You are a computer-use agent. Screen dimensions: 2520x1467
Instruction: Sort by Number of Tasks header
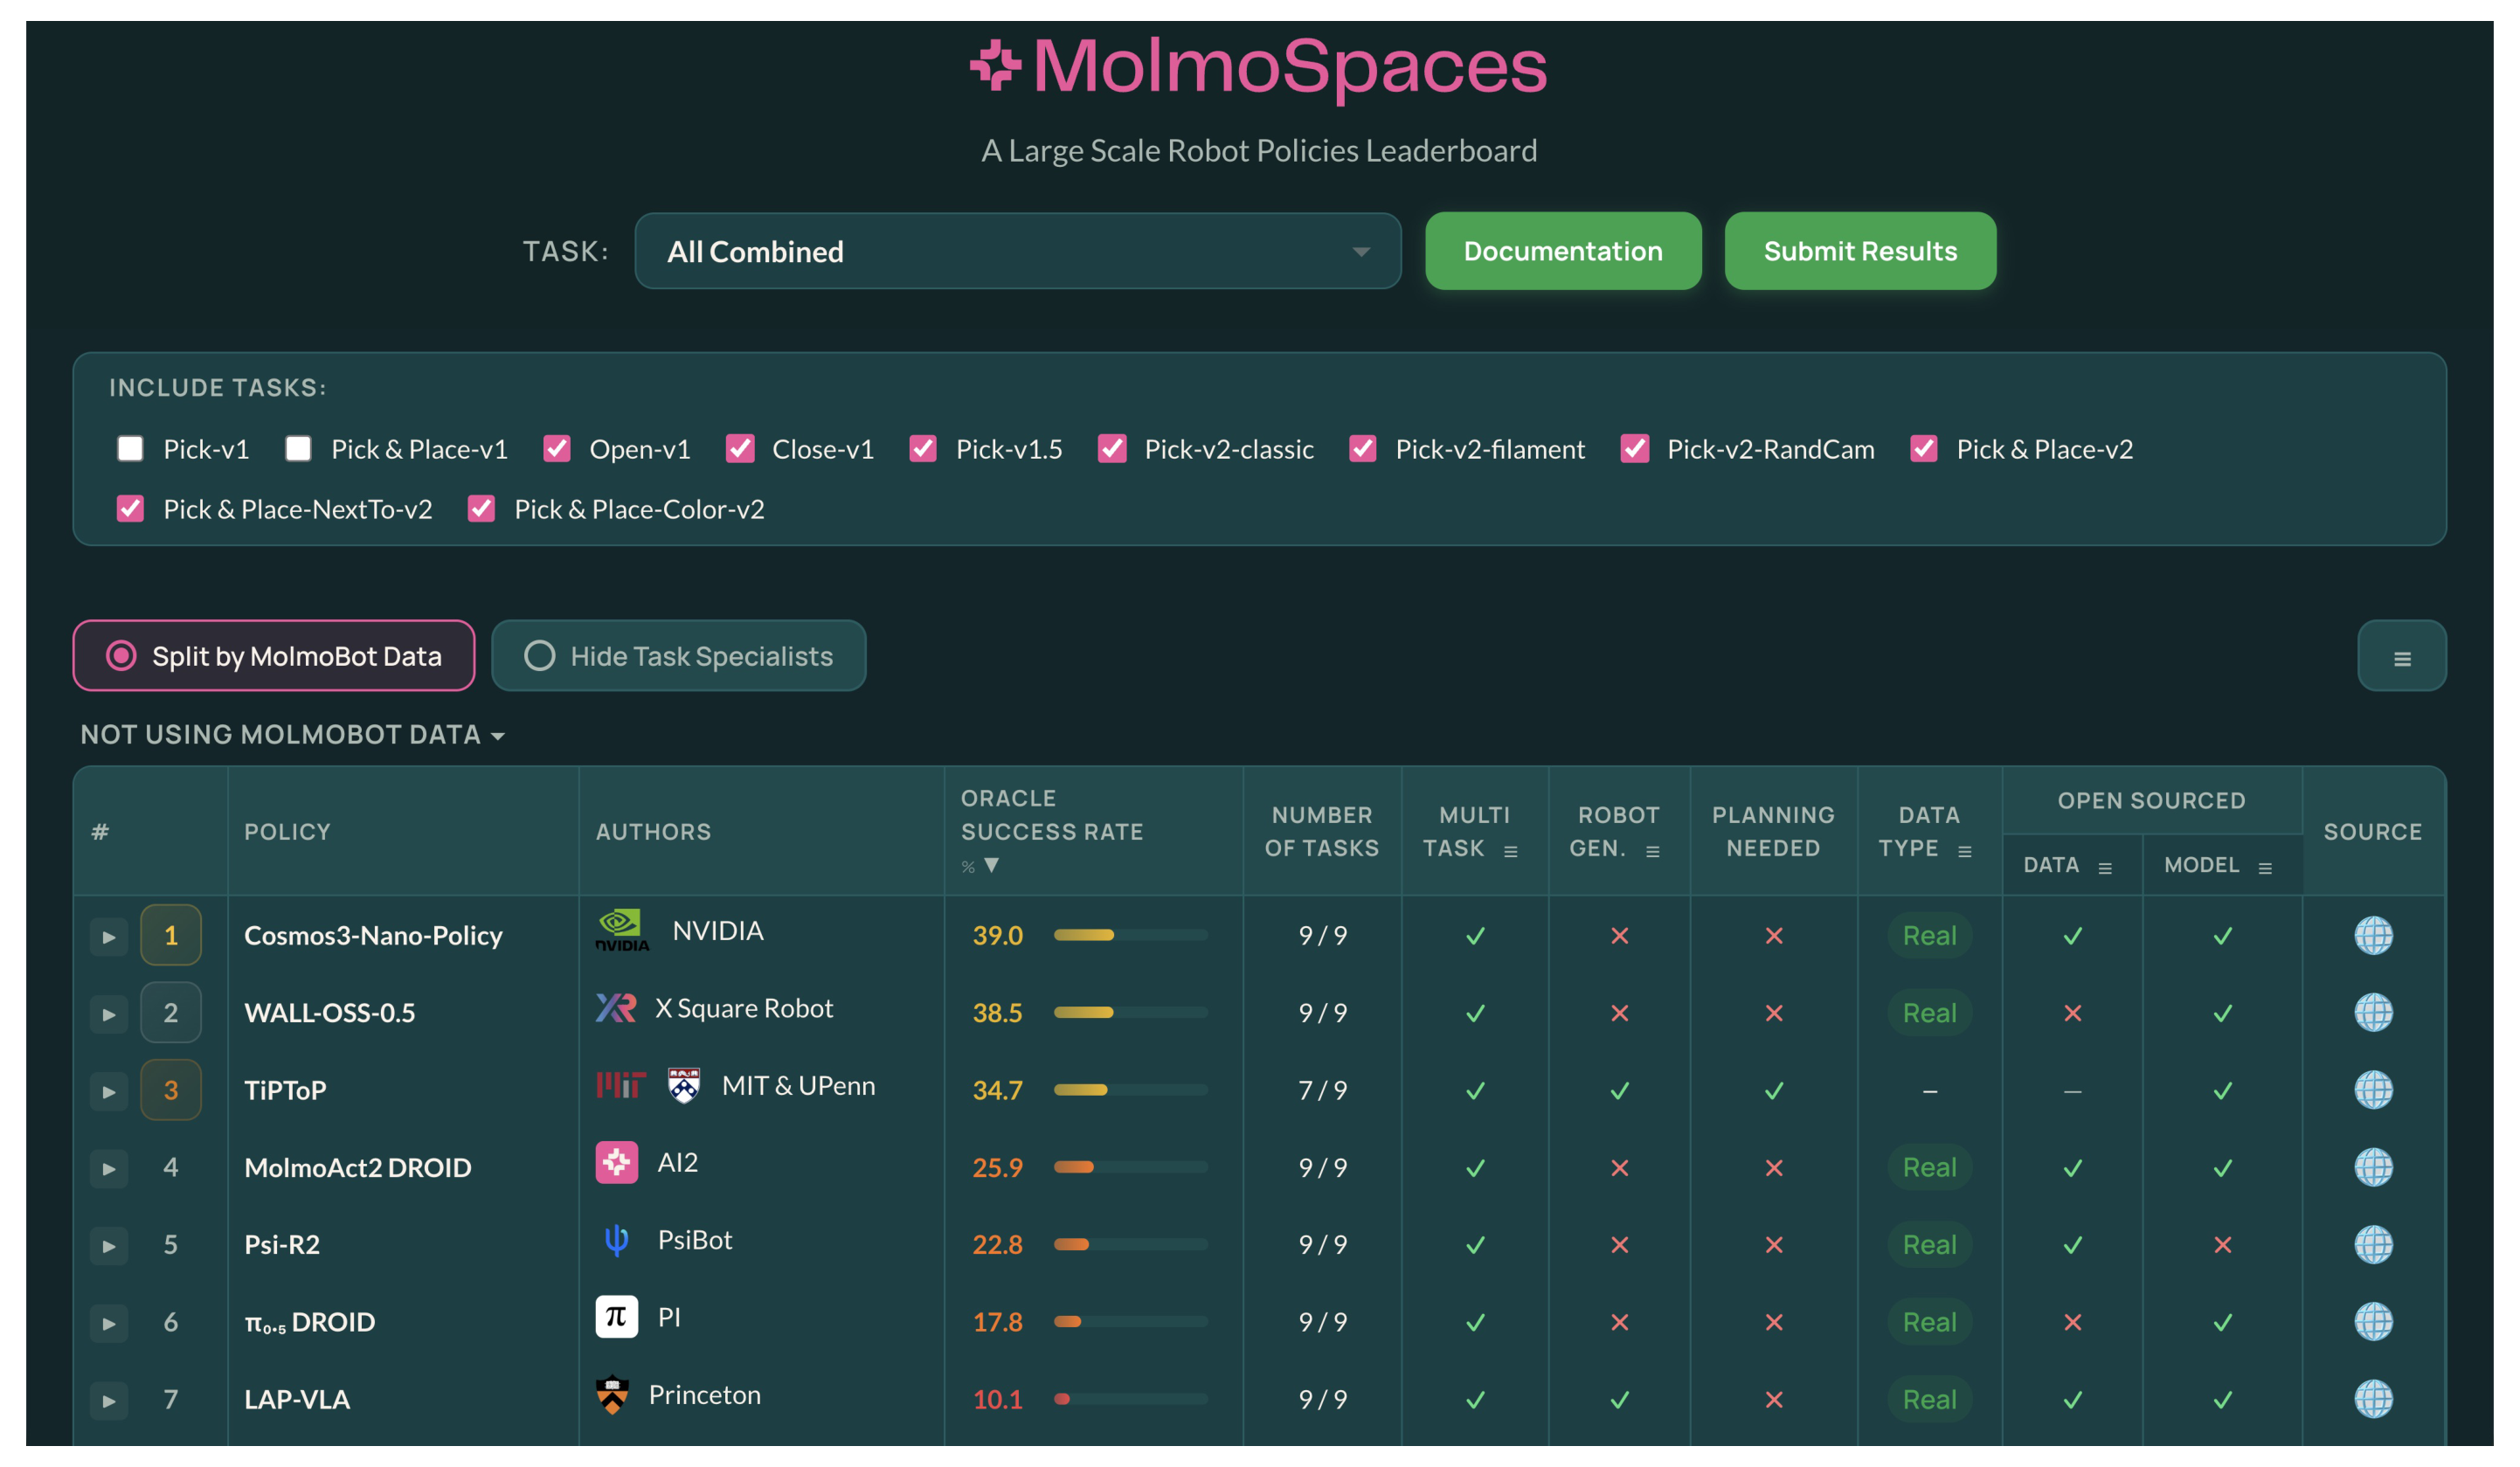(1321, 831)
